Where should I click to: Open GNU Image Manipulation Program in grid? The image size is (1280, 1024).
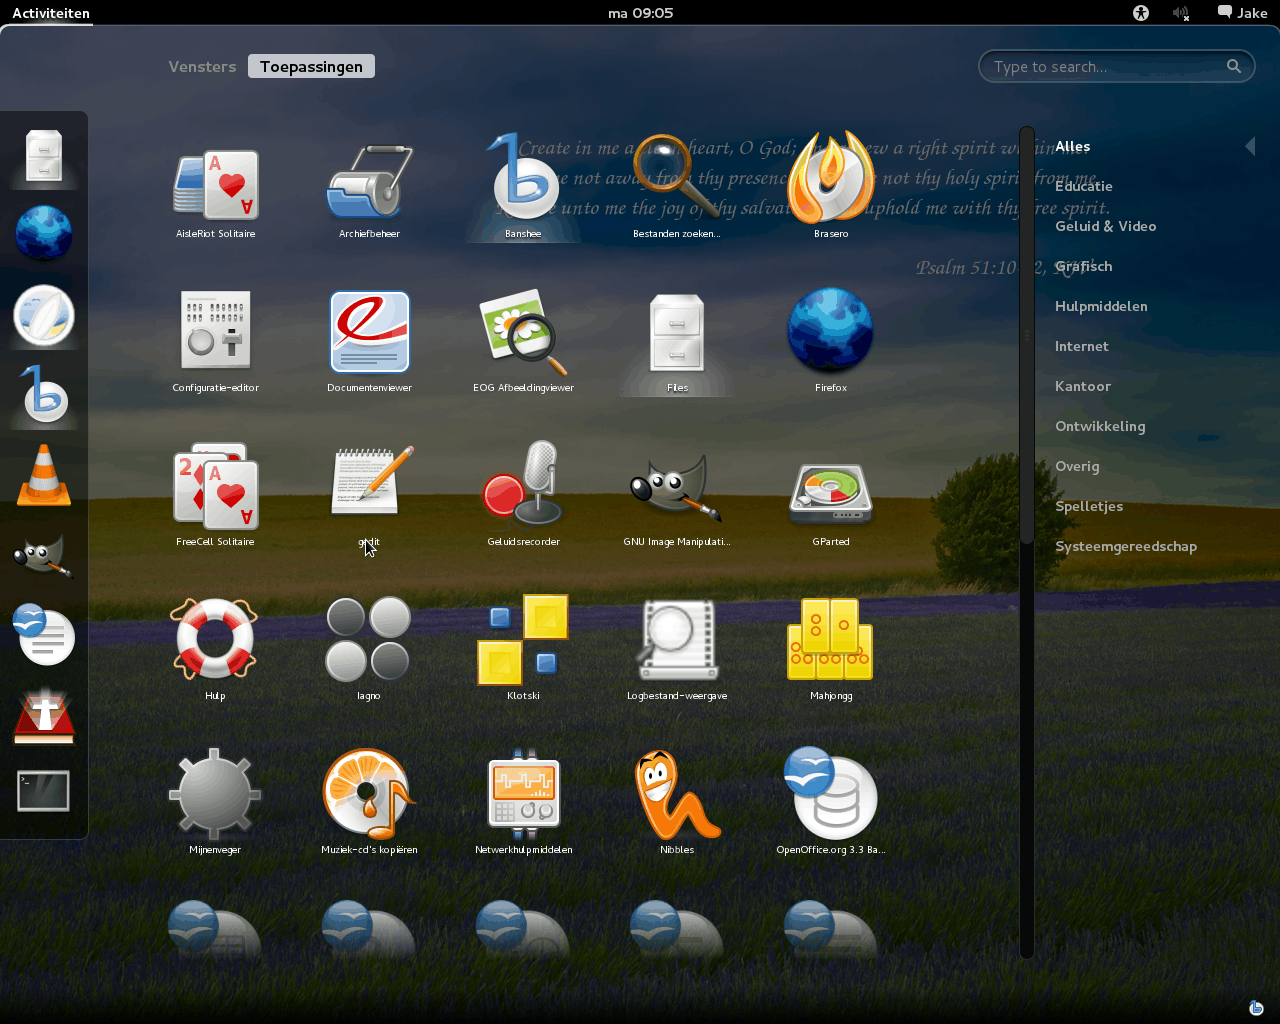click(x=677, y=495)
